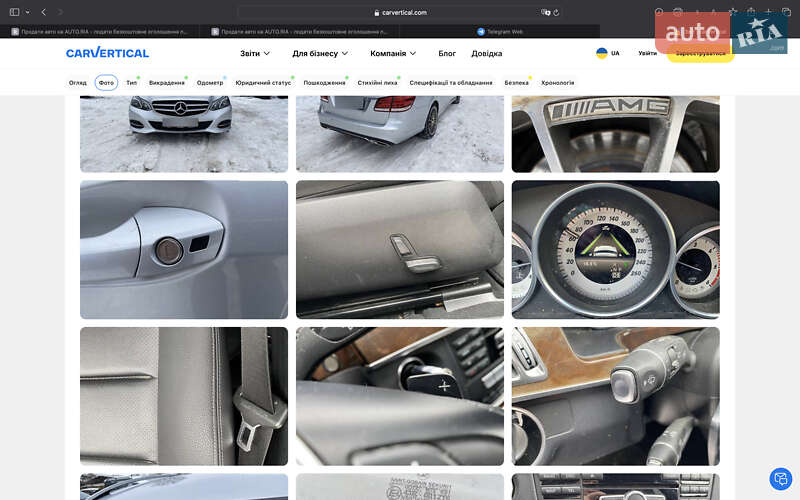Open the door handle photo
Viewport: 800px width, 500px height.
184,249
